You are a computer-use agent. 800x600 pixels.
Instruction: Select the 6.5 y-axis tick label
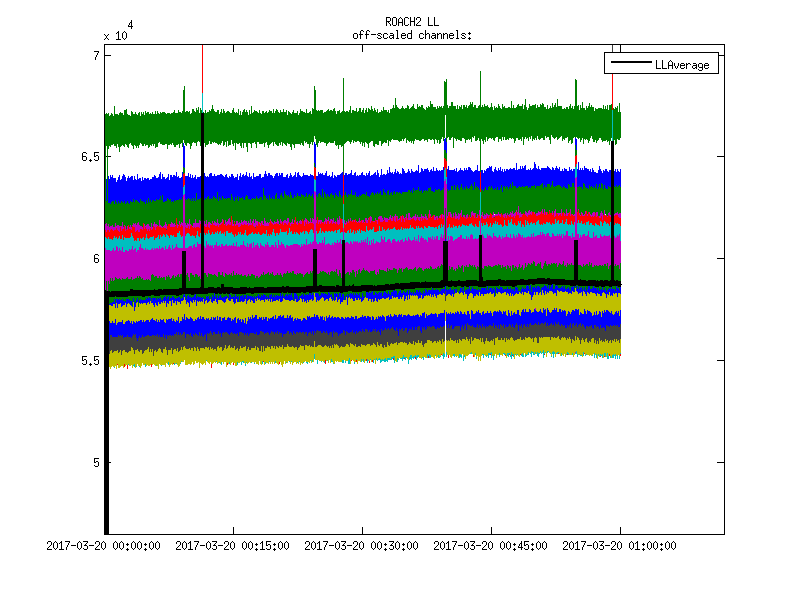(88, 157)
